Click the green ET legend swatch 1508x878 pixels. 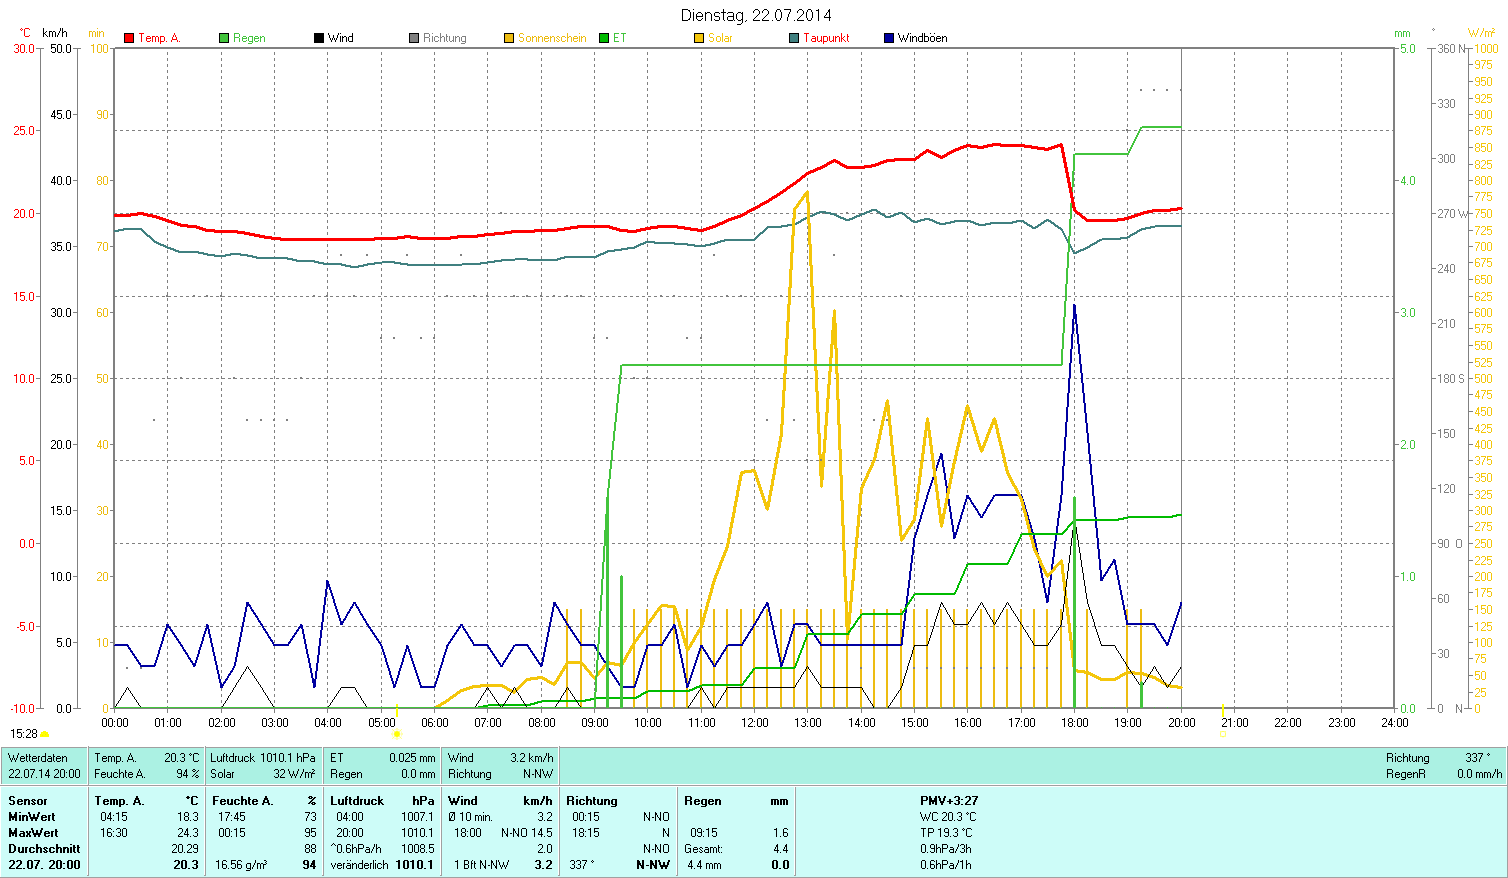tap(604, 38)
